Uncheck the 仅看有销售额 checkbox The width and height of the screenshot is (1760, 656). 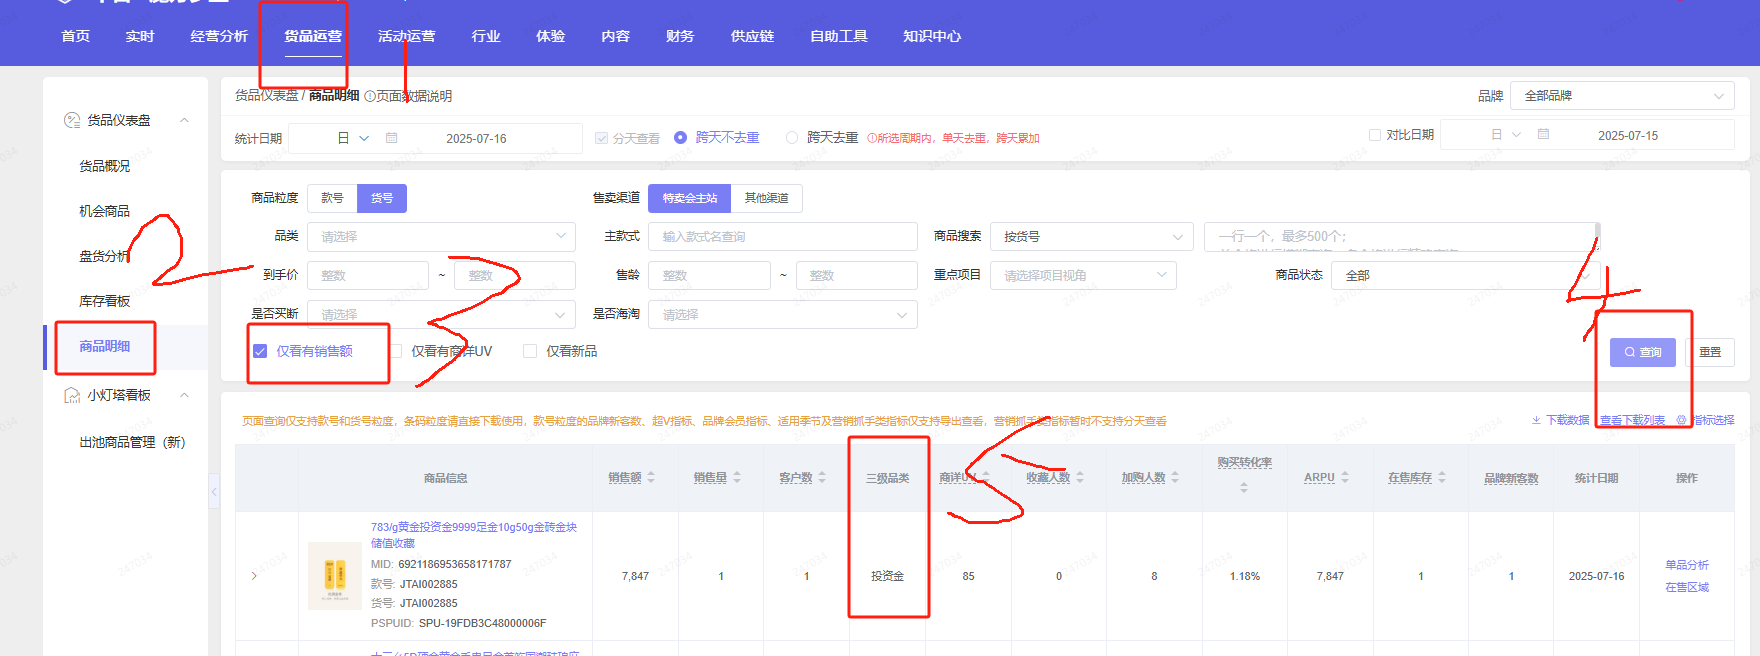coord(260,351)
